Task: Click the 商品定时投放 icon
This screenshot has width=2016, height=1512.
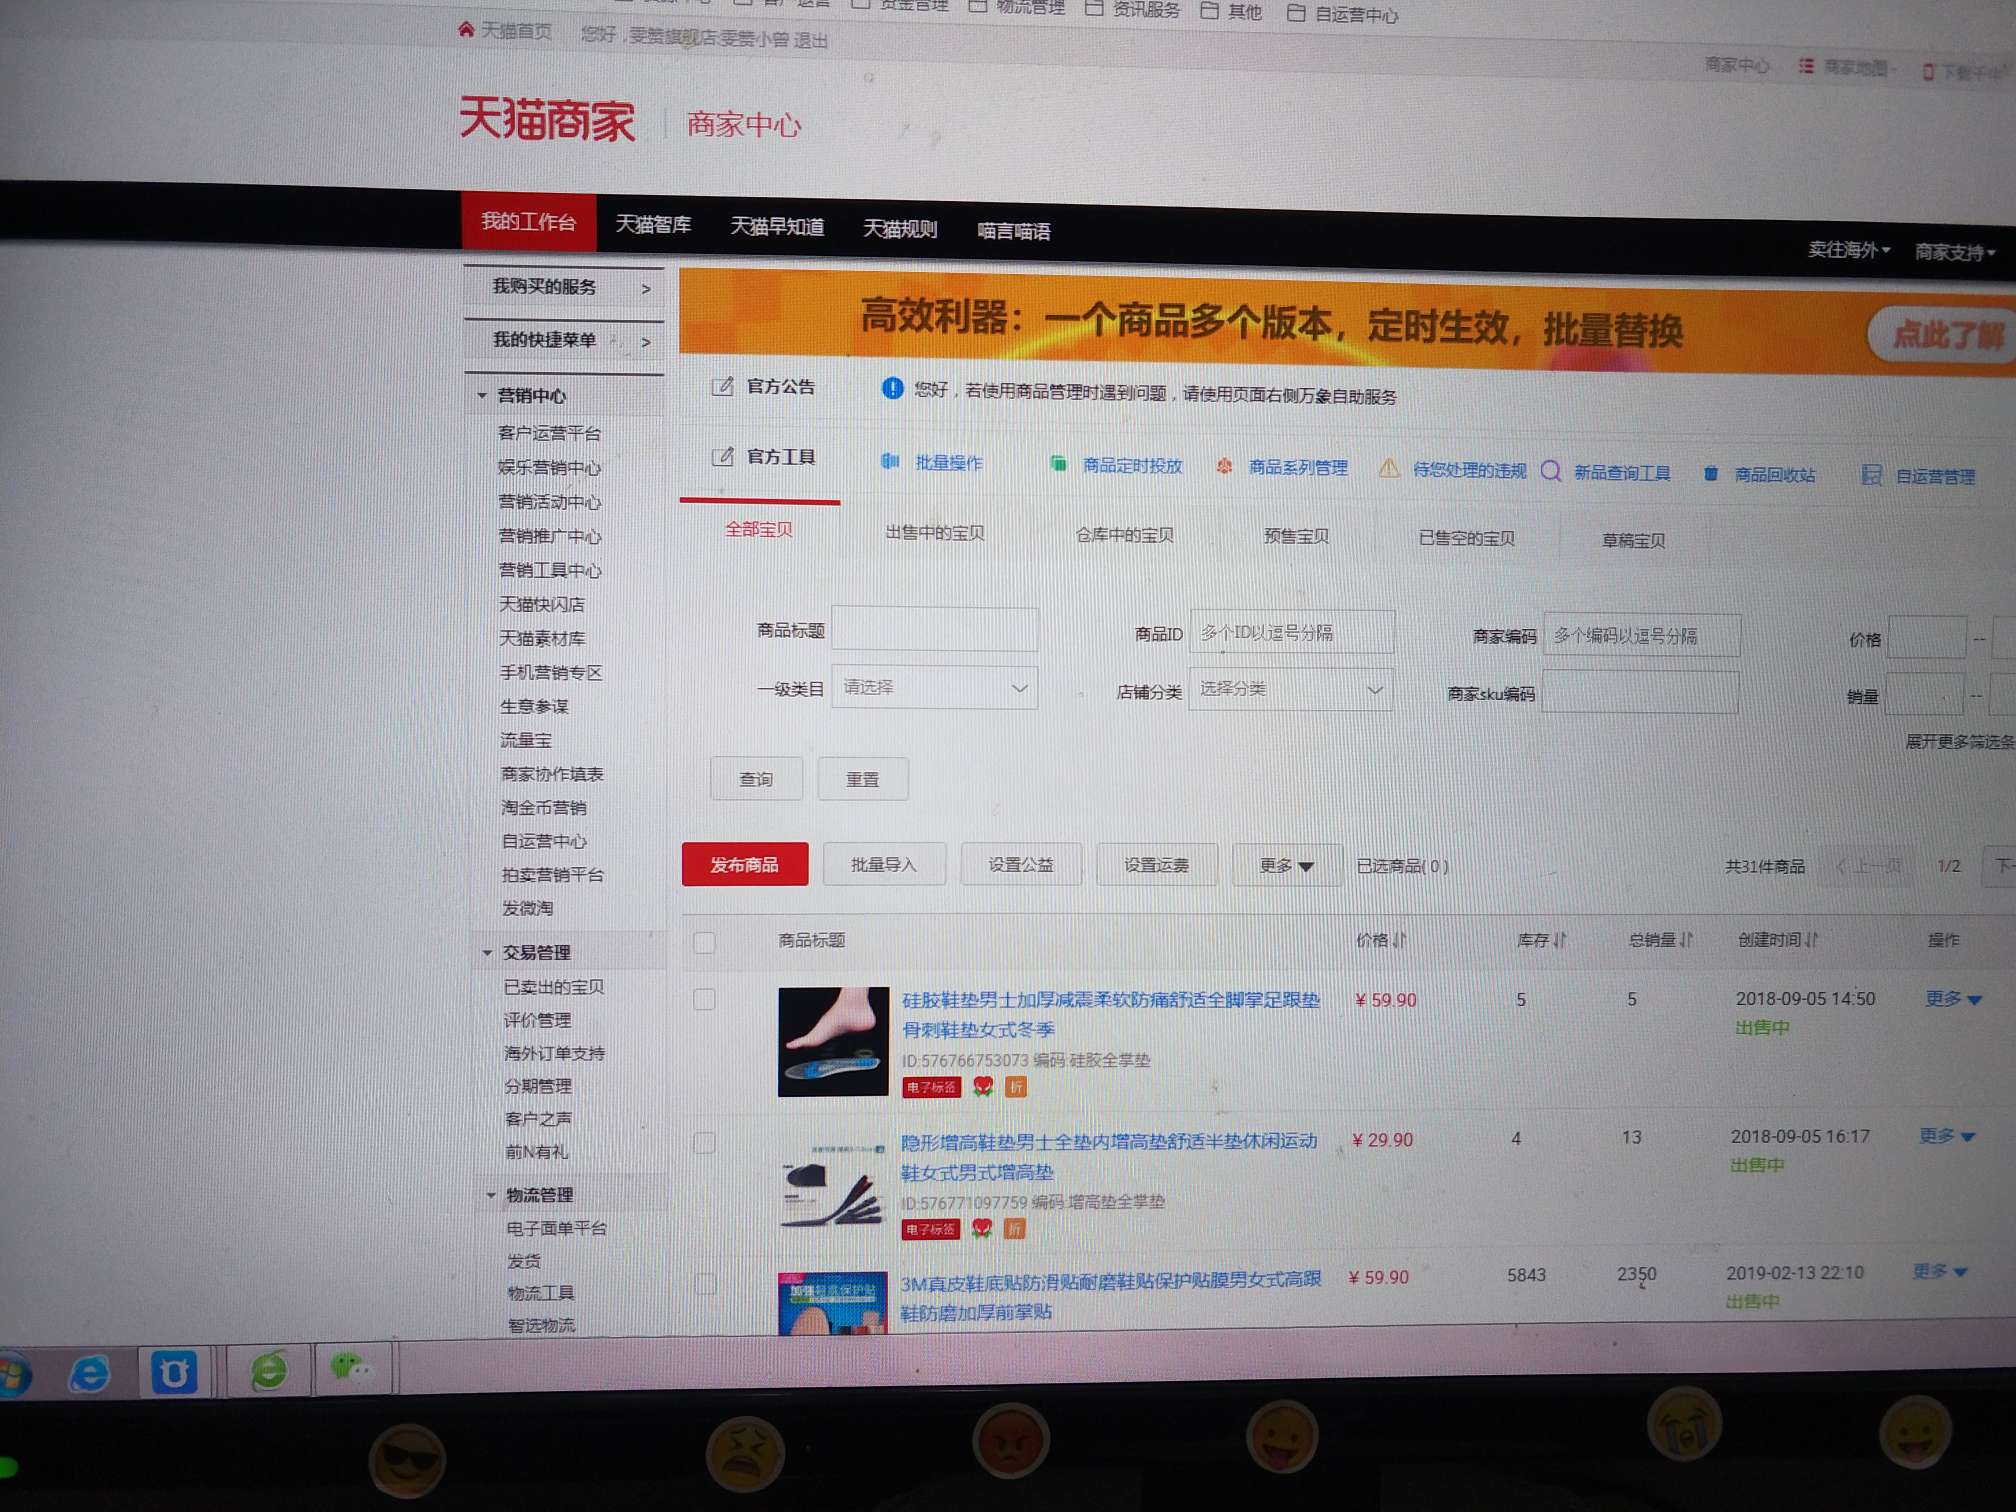Action: [1058, 464]
